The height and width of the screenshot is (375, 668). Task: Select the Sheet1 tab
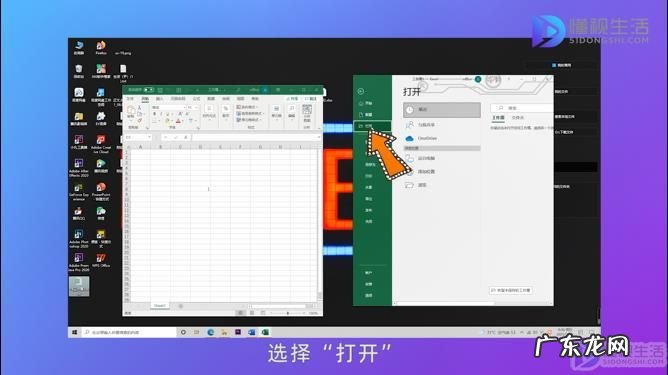[160, 306]
